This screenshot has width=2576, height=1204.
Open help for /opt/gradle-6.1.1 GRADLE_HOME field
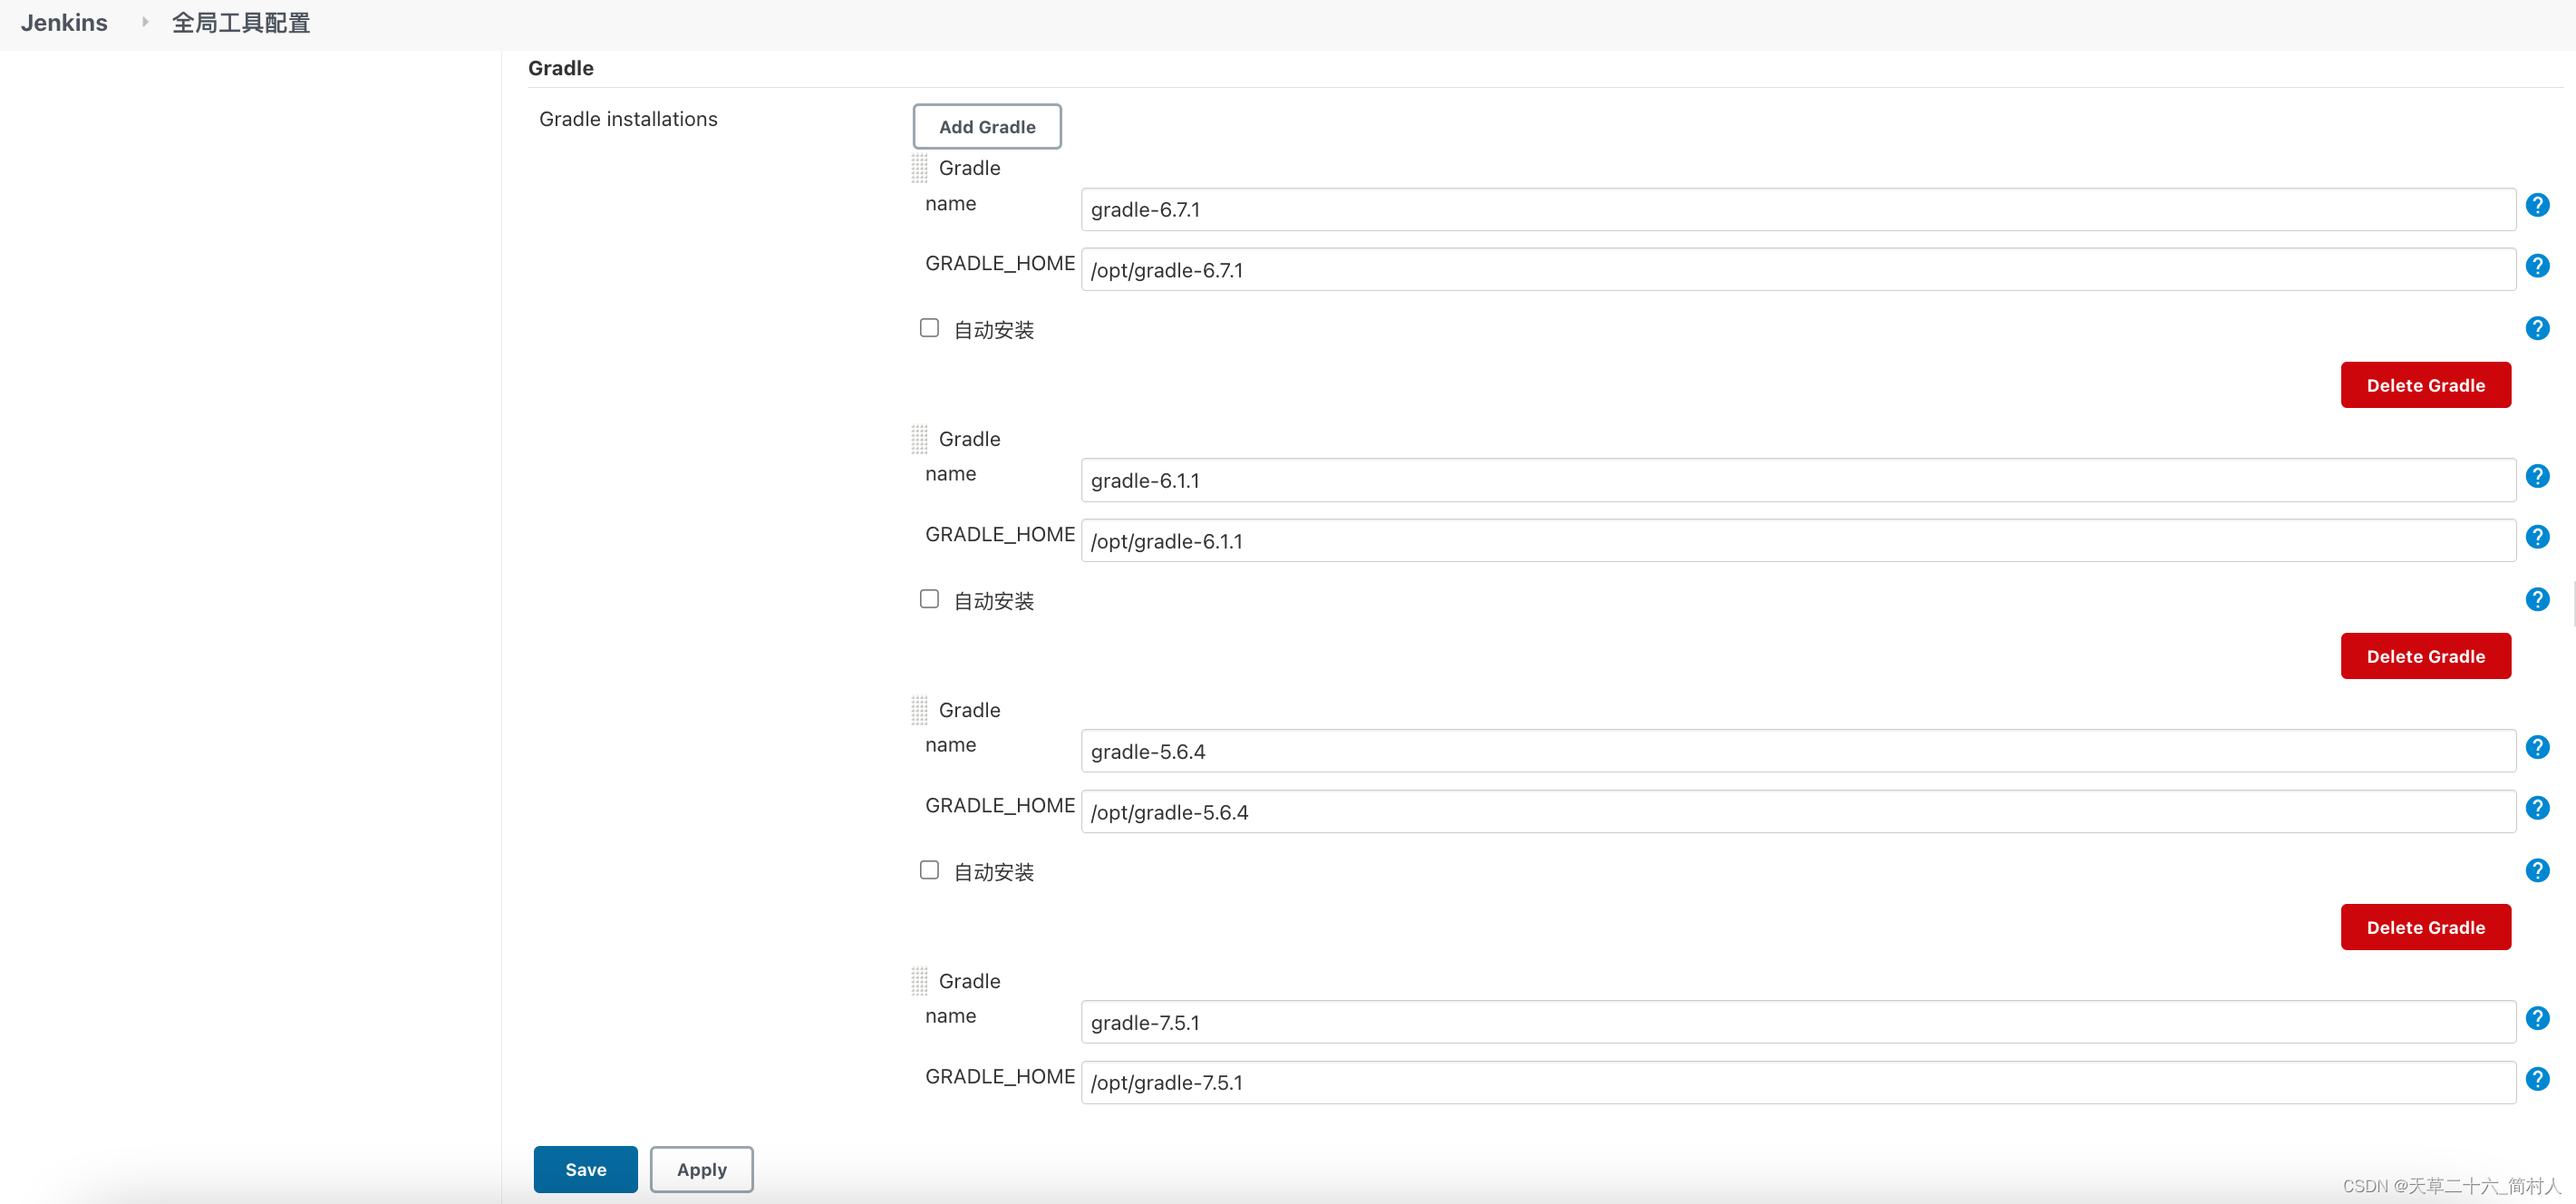click(x=2537, y=537)
